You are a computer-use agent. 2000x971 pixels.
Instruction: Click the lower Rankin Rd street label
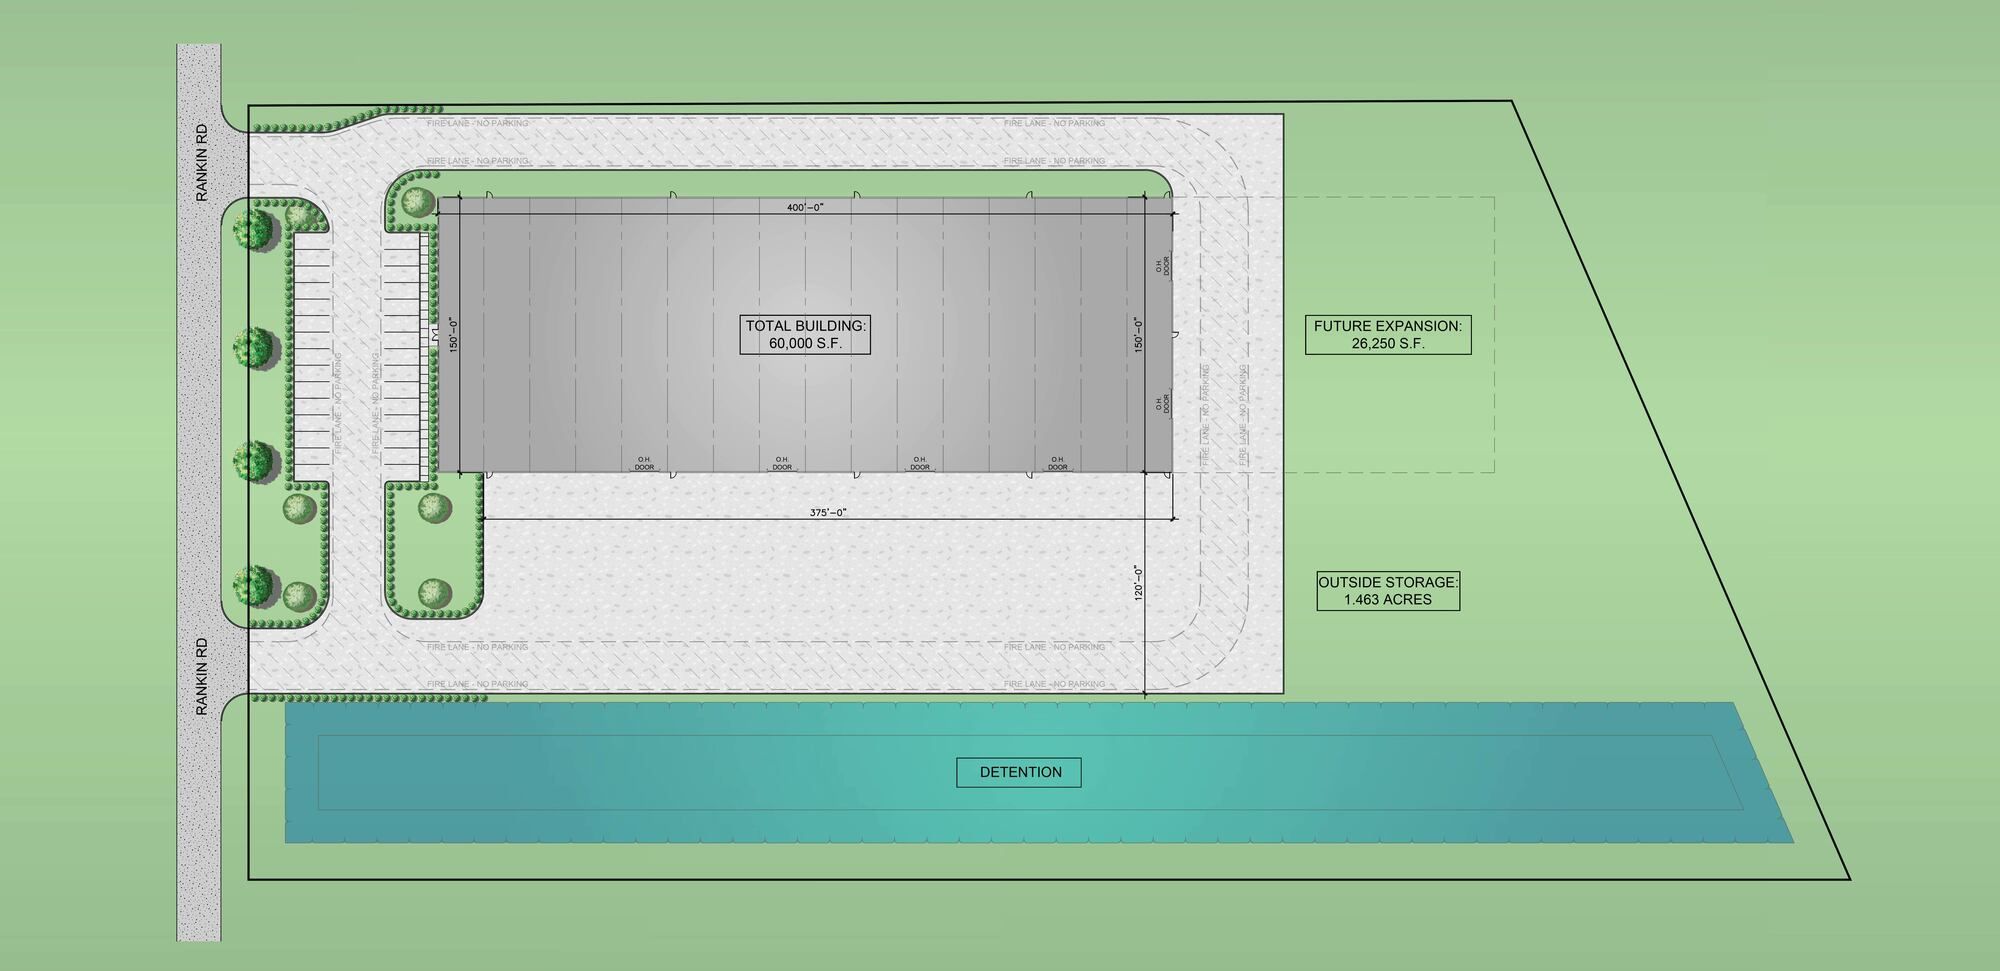tap(201, 676)
